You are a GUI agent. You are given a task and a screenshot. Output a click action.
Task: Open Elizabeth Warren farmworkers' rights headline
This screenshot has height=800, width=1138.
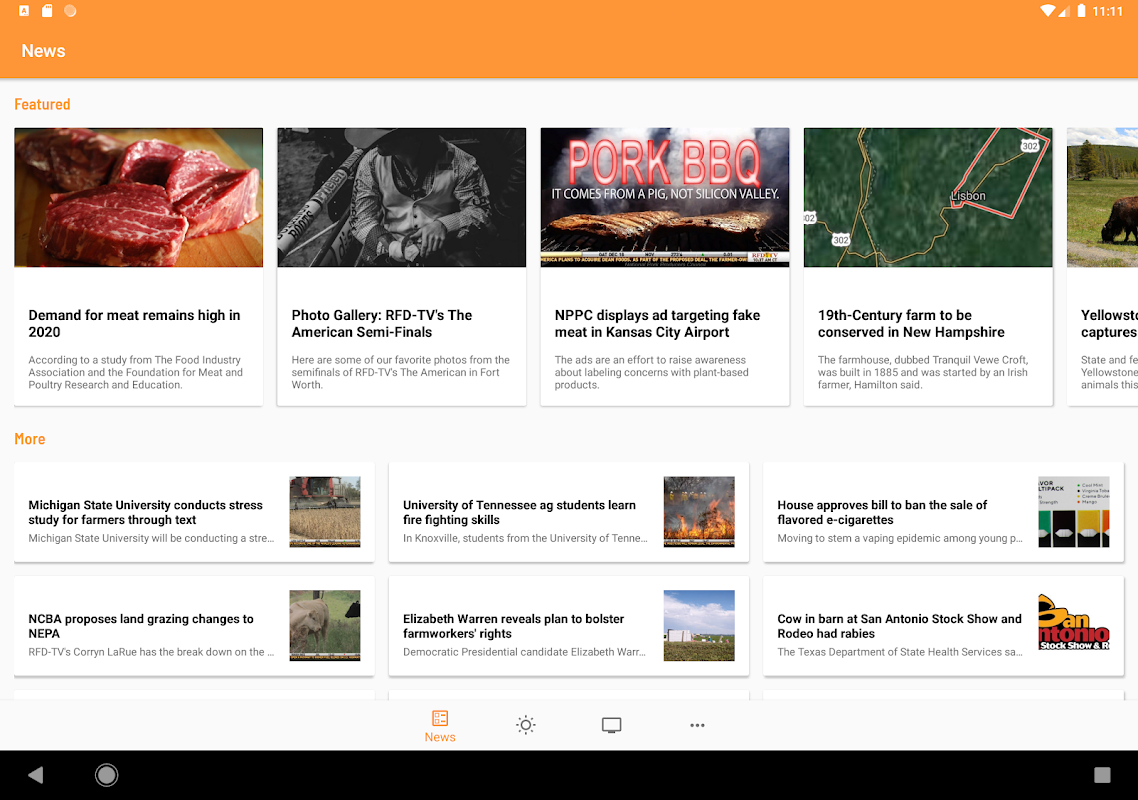pos(513,626)
